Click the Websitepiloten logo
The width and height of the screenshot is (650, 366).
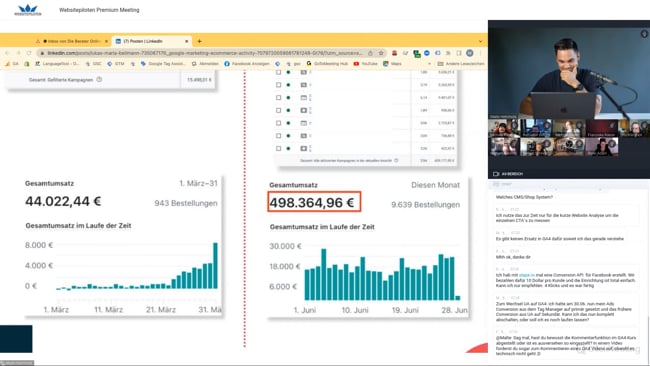point(28,10)
